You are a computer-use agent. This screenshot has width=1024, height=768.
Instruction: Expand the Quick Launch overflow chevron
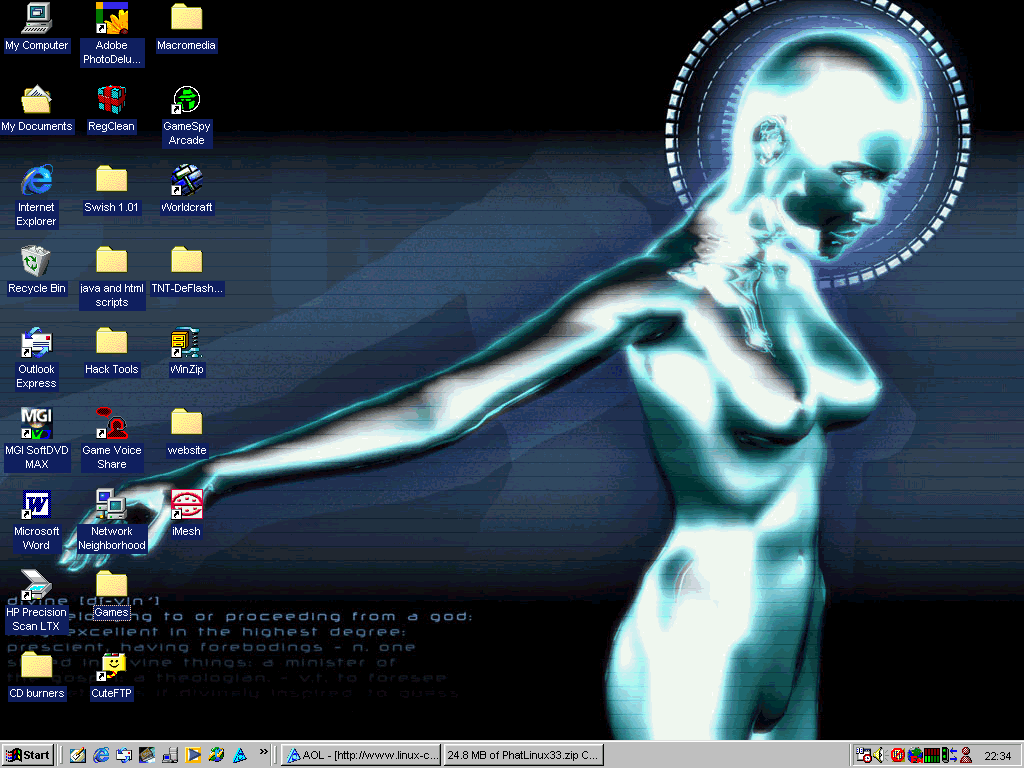click(x=264, y=752)
